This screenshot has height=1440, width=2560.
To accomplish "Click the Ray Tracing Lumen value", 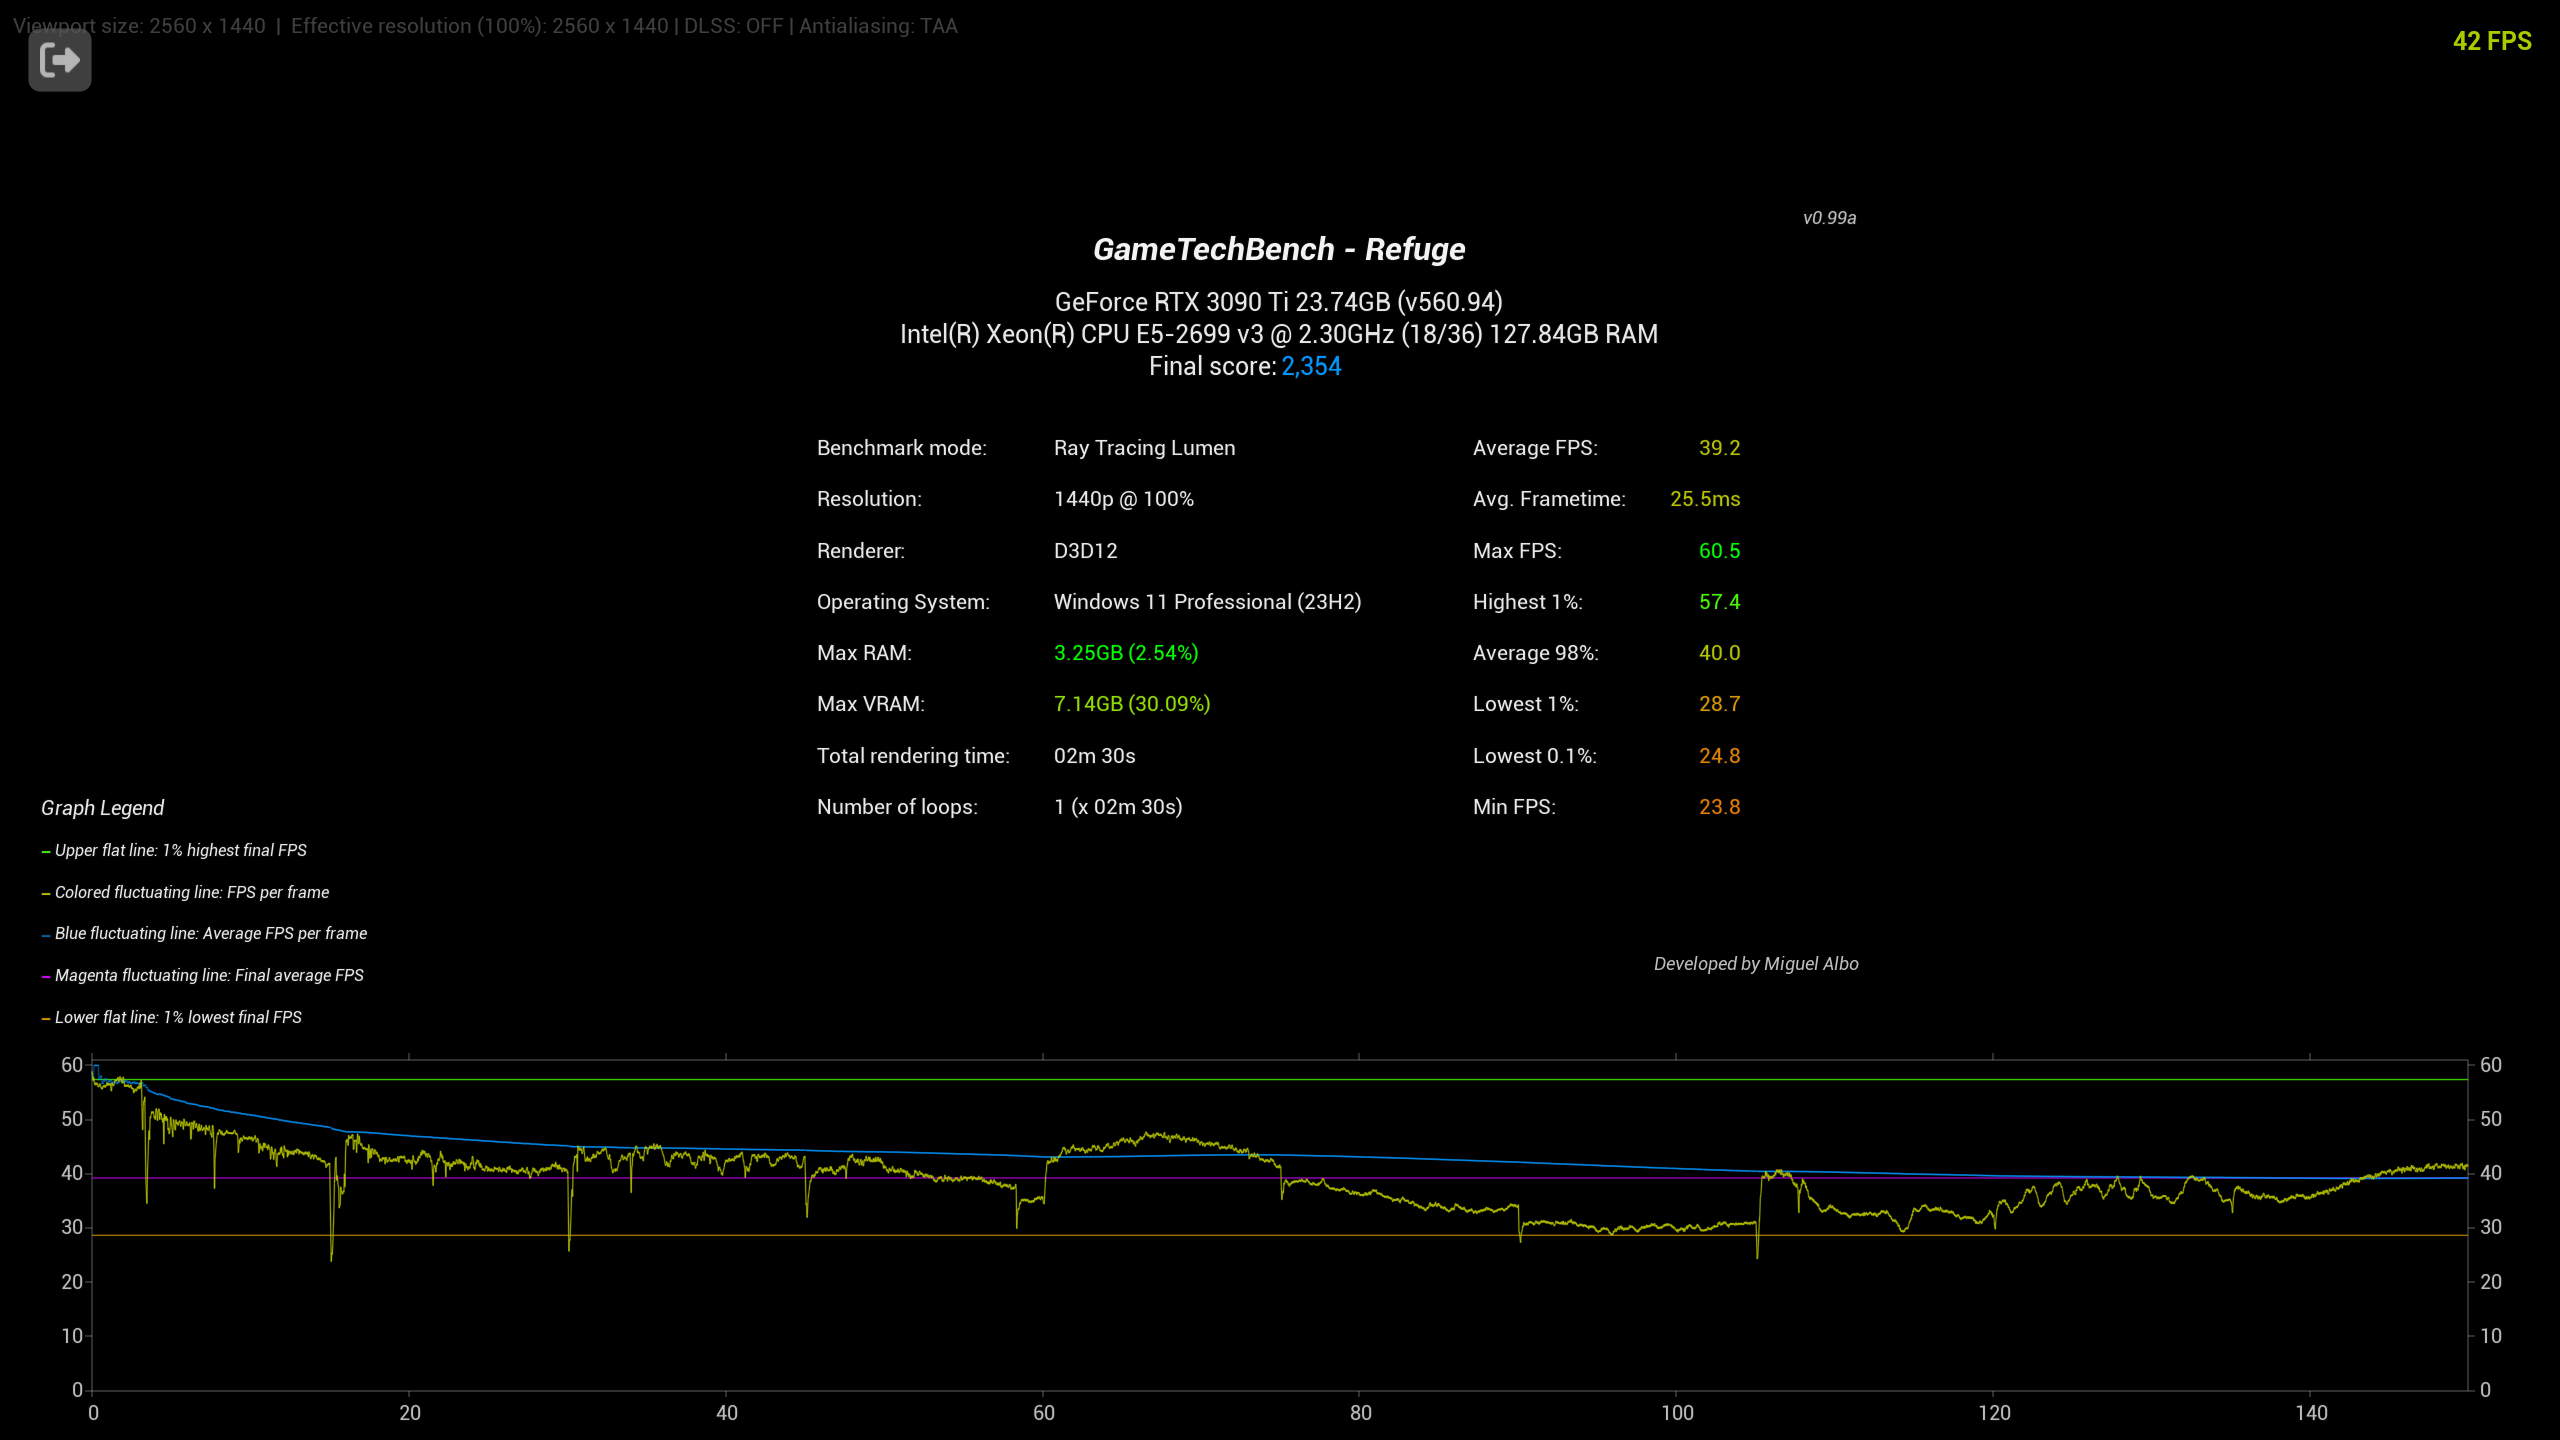I will coord(1144,448).
